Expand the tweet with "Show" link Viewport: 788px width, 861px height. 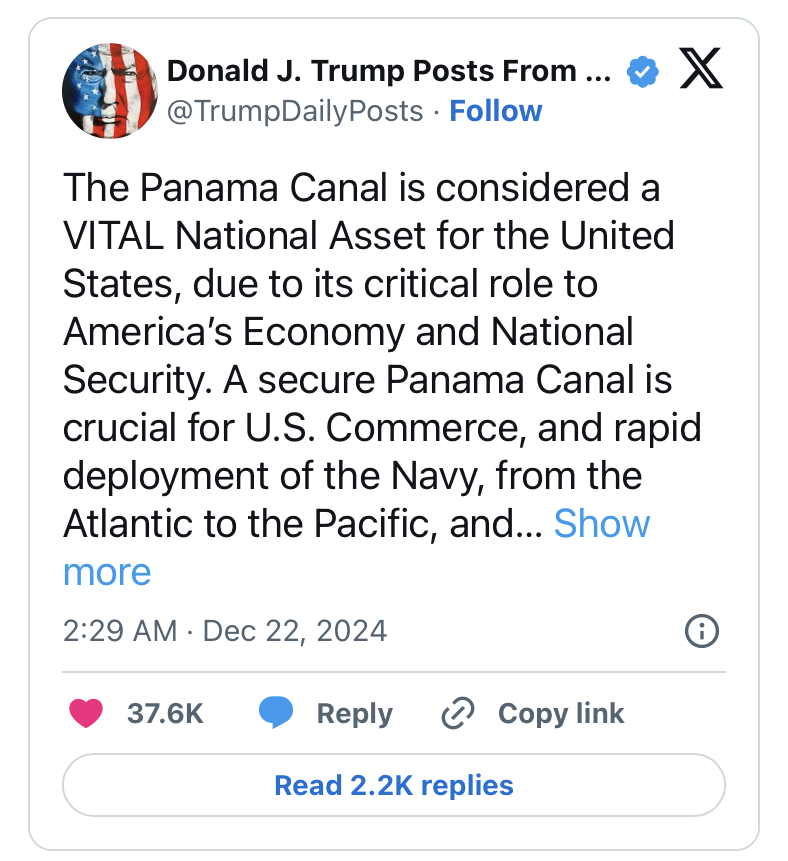tap(602, 523)
